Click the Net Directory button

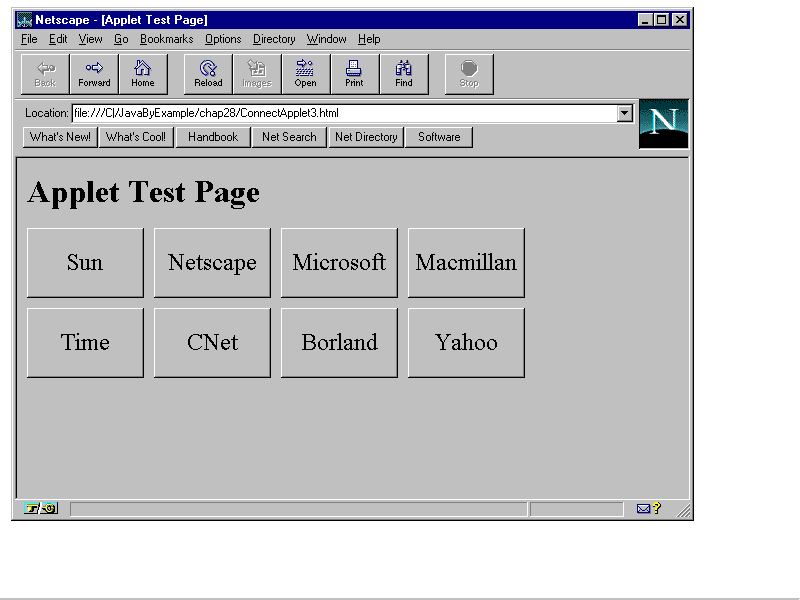366,137
